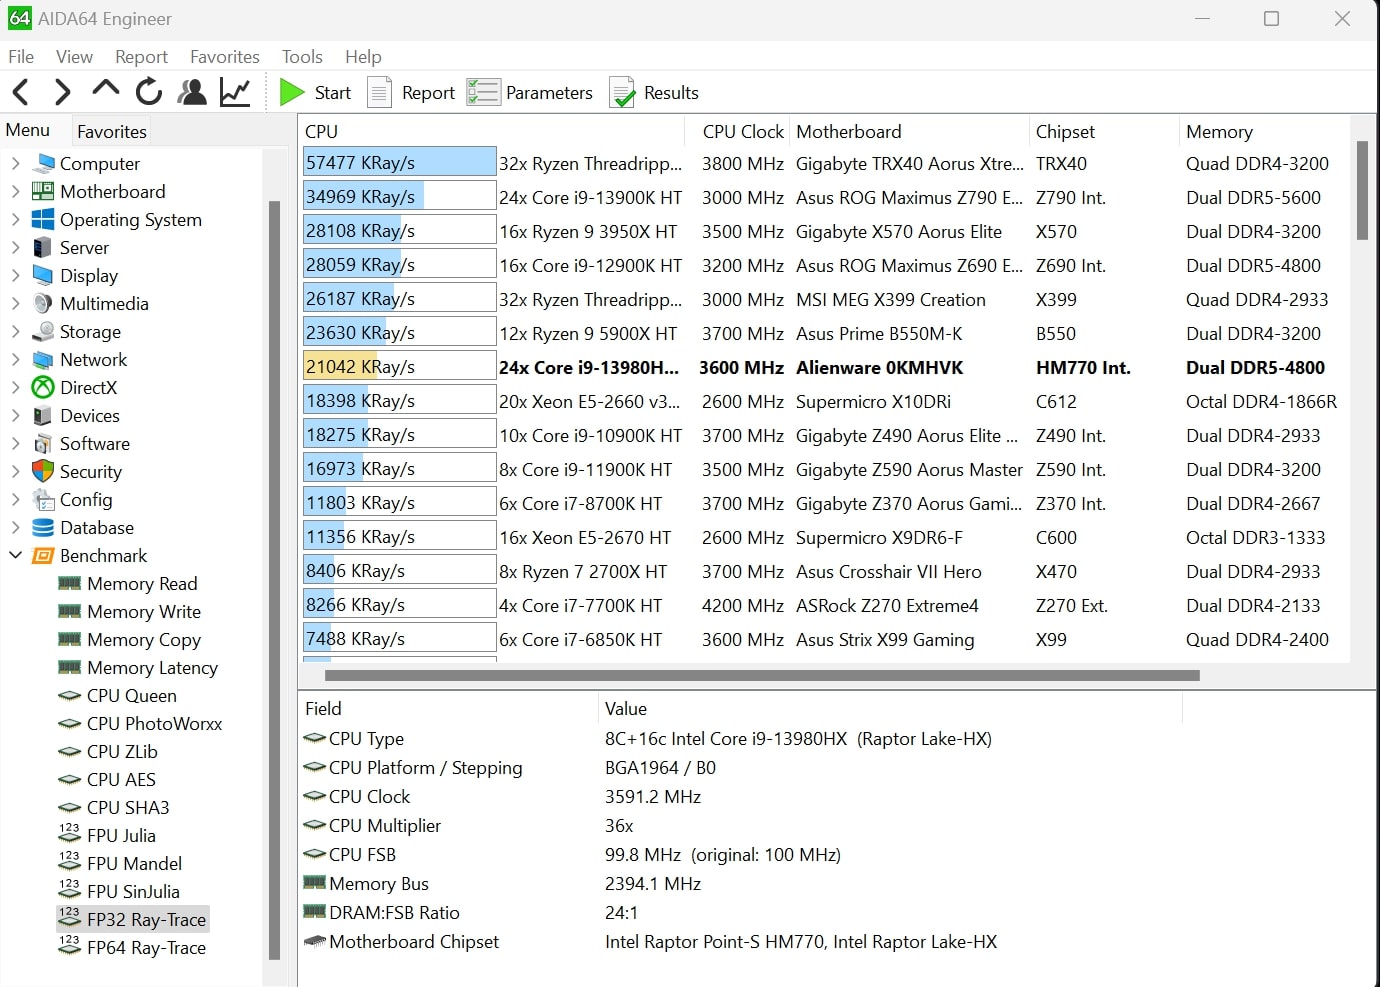1380x987 pixels.
Task: Select Memory Read benchmark
Action: 142,583
